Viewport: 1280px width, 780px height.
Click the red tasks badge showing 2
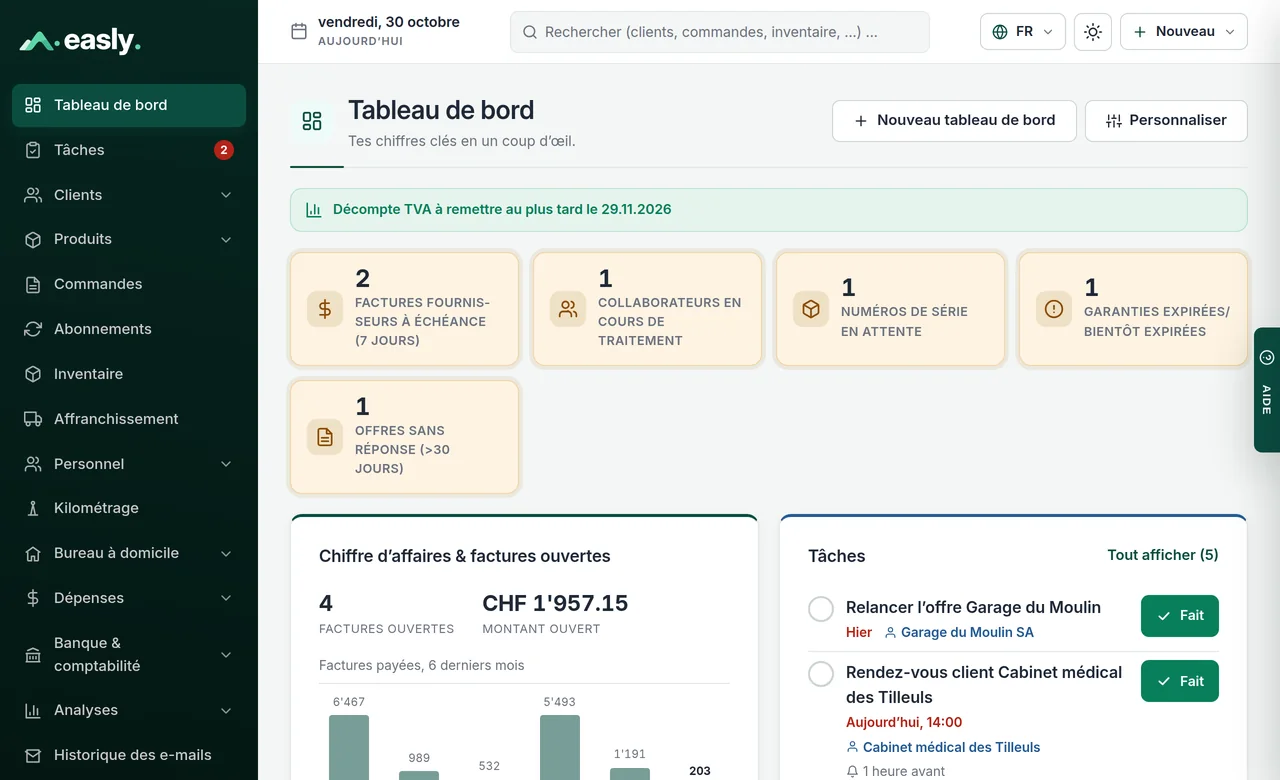[224, 150]
